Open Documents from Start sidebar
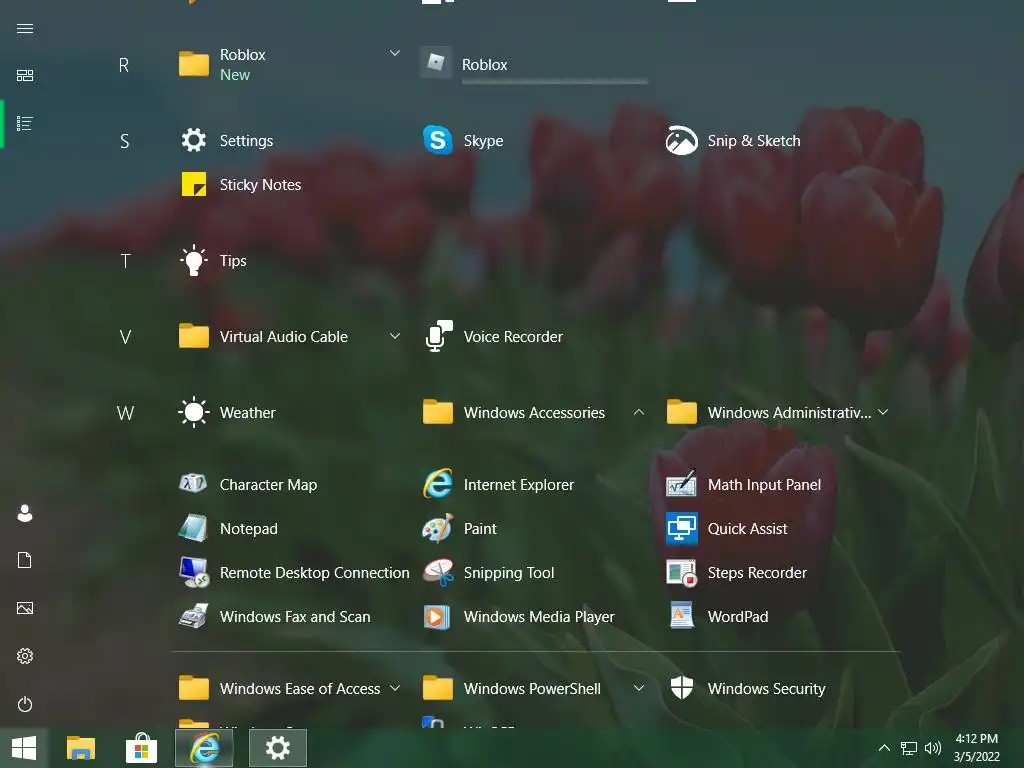This screenshot has width=1024, height=768. pos(25,560)
